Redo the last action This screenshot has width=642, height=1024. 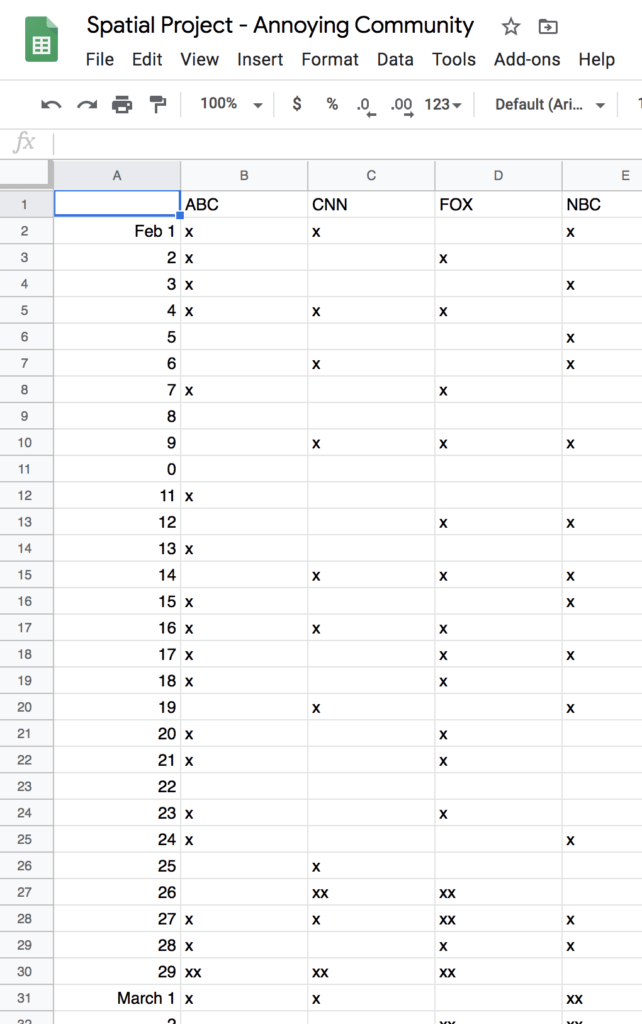(87, 104)
